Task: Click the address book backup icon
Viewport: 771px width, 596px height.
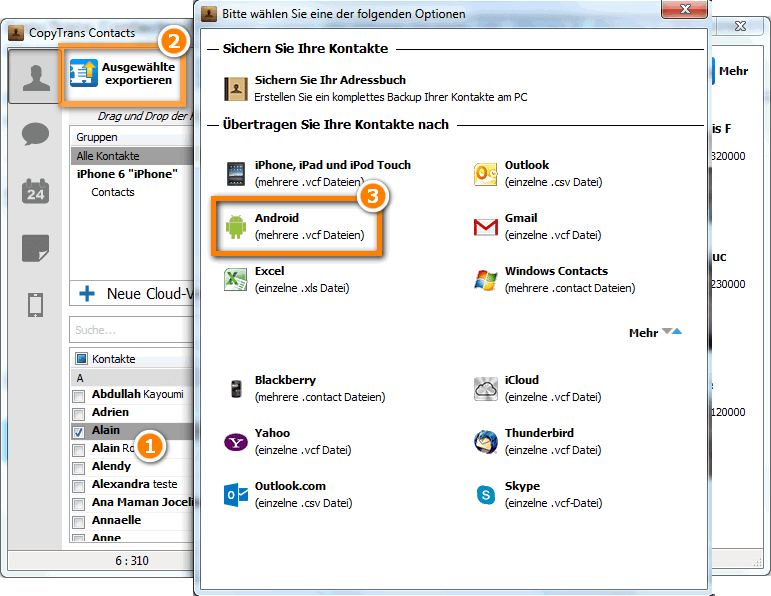Action: 236,89
